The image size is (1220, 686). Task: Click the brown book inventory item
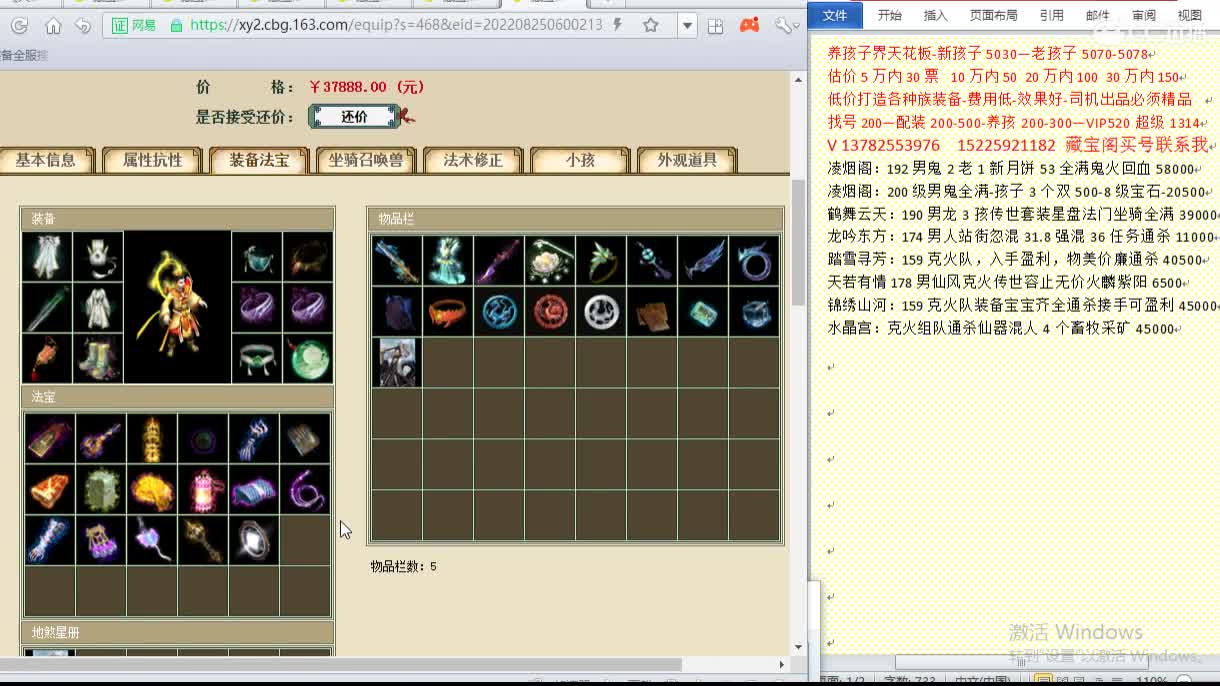click(x=651, y=311)
